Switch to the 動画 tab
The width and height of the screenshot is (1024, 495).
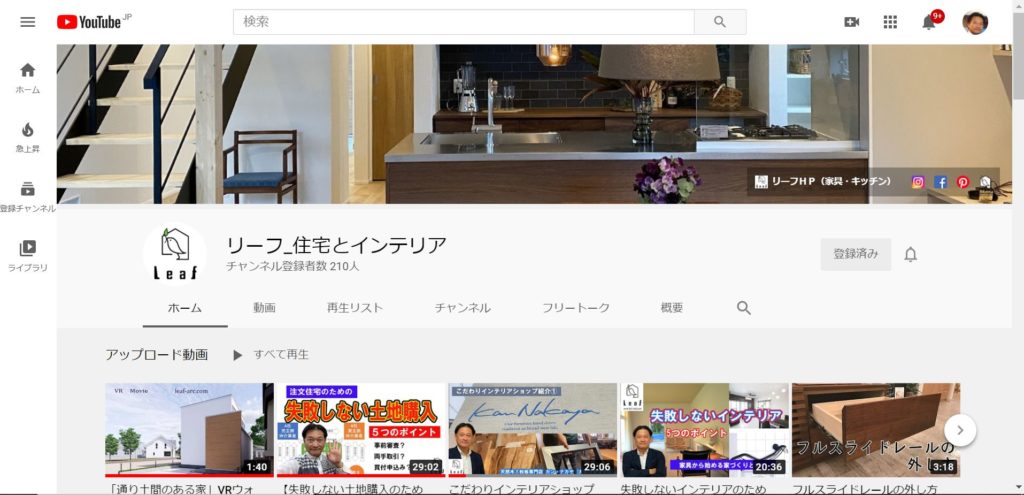point(264,308)
